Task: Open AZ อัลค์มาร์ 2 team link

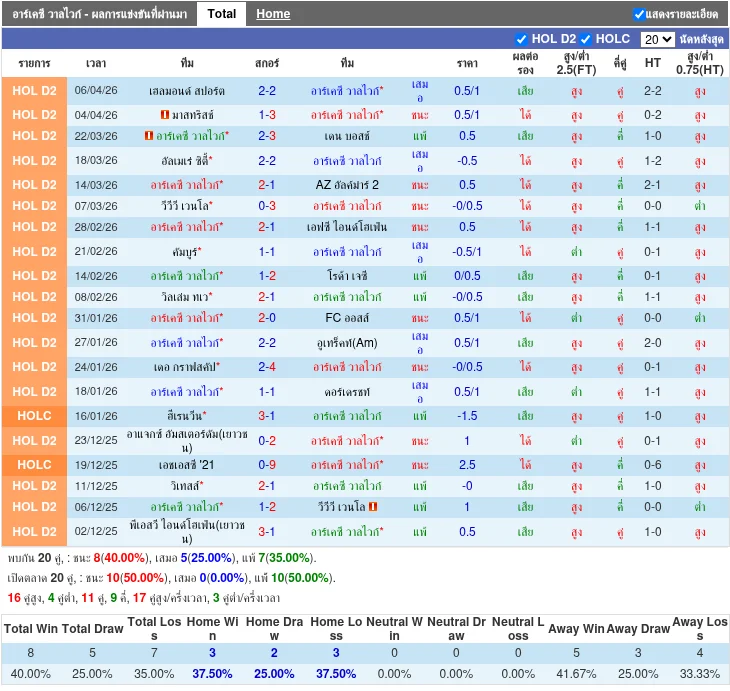Action: 347,185
